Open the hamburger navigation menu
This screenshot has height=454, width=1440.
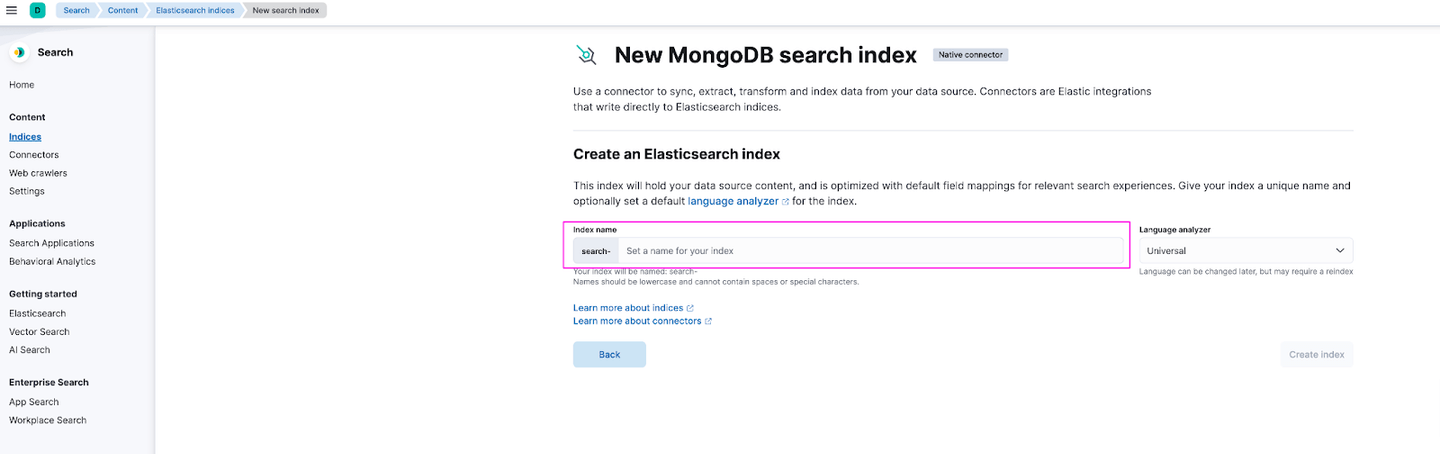pyautogui.click(x=12, y=10)
